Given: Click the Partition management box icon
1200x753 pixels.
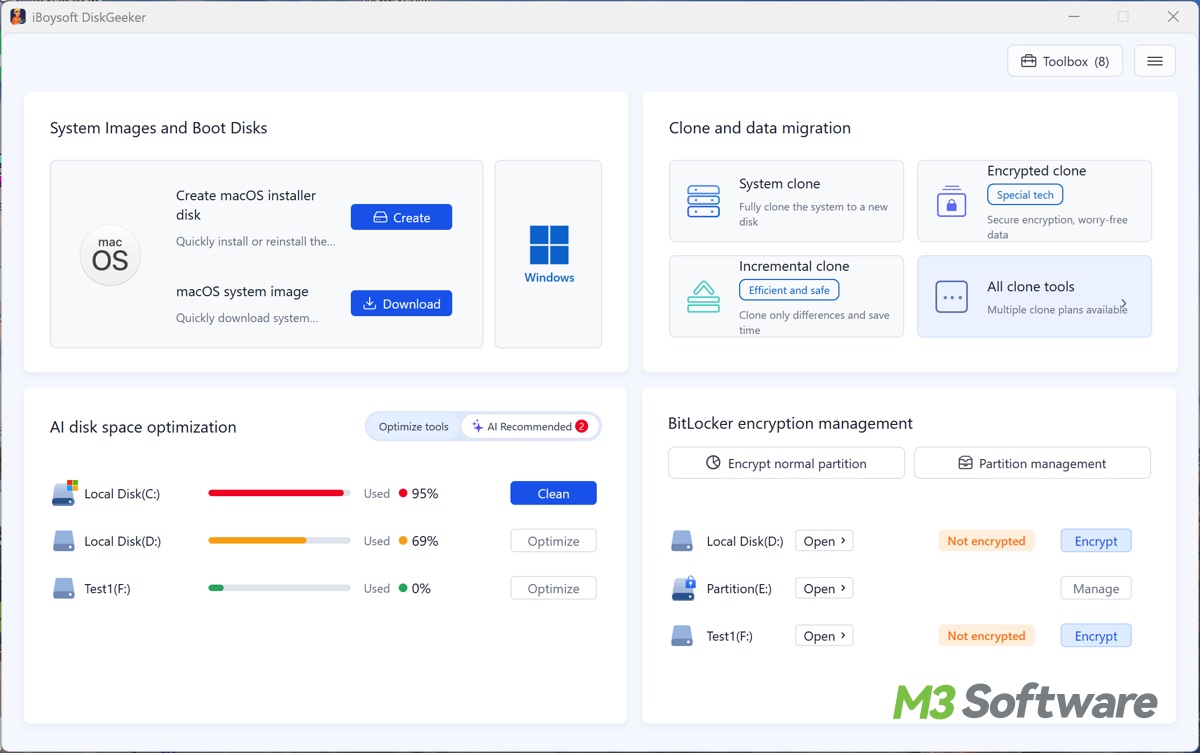Looking at the screenshot, I should pyautogui.click(x=965, y=463).
